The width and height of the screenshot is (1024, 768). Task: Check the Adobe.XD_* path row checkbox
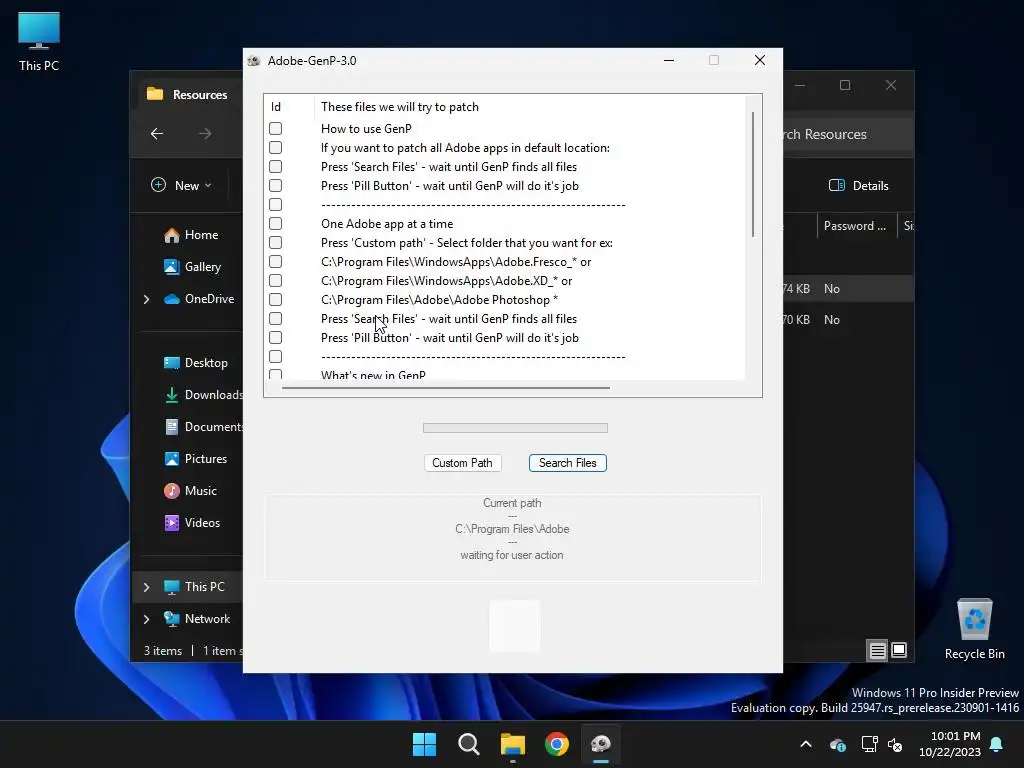pos(276,280)
